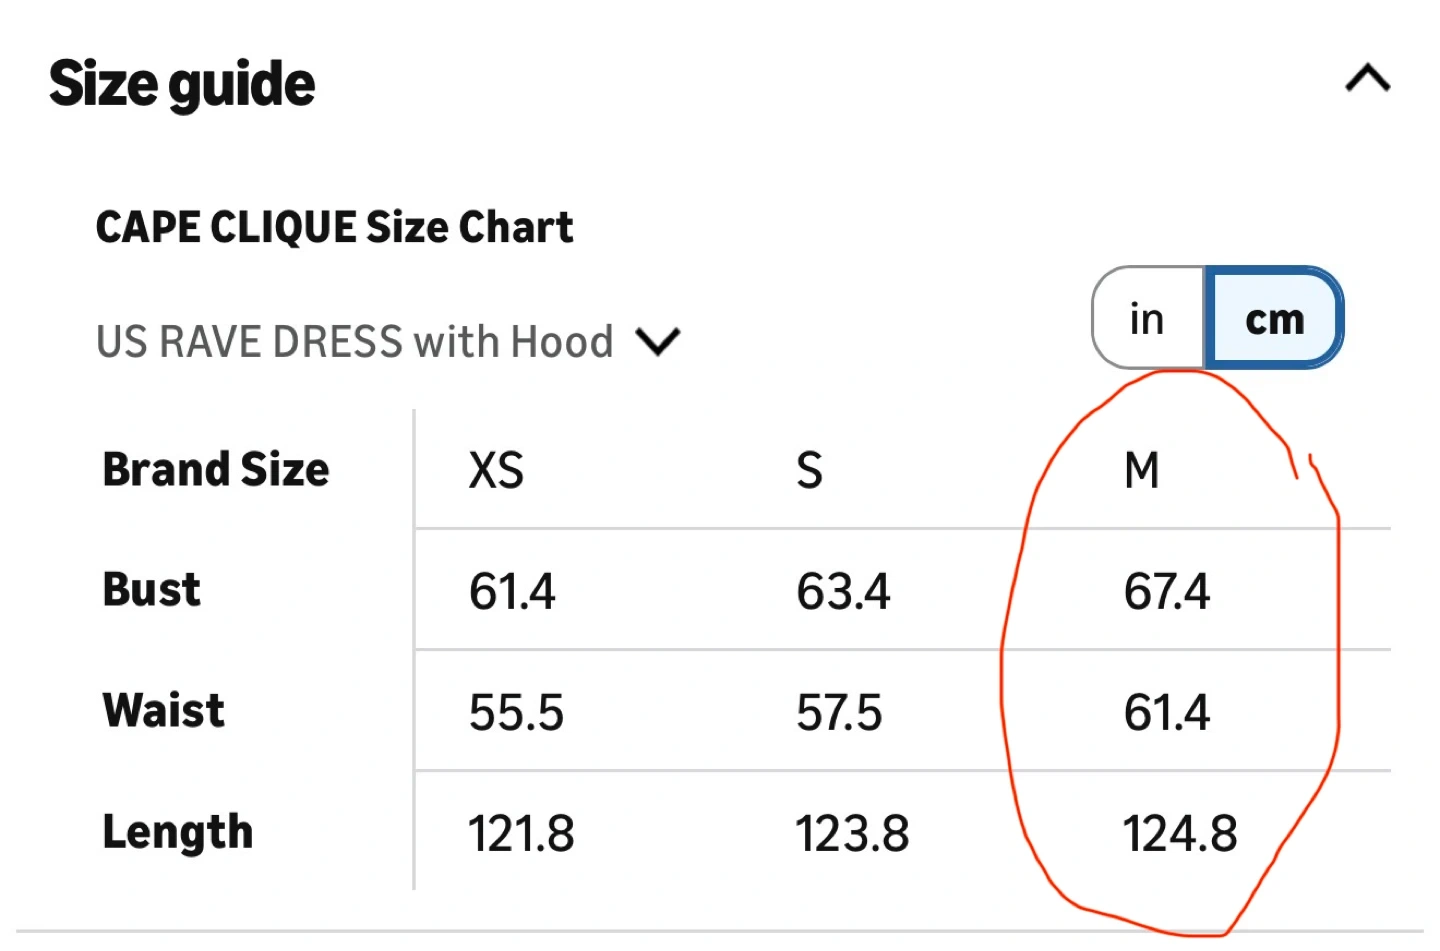Open the US RAVE DRESS with Hood dropdown
Screen dimensions: 1440x951
tap(355, 342)
